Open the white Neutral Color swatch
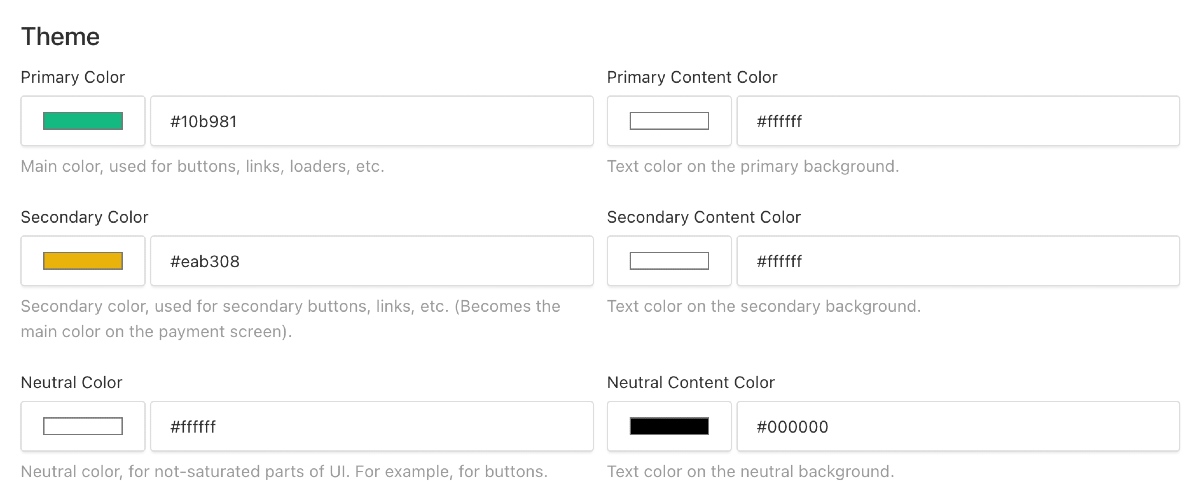Image resolution: width=1202 pixels, height=500 pixels. coord(83,426)
